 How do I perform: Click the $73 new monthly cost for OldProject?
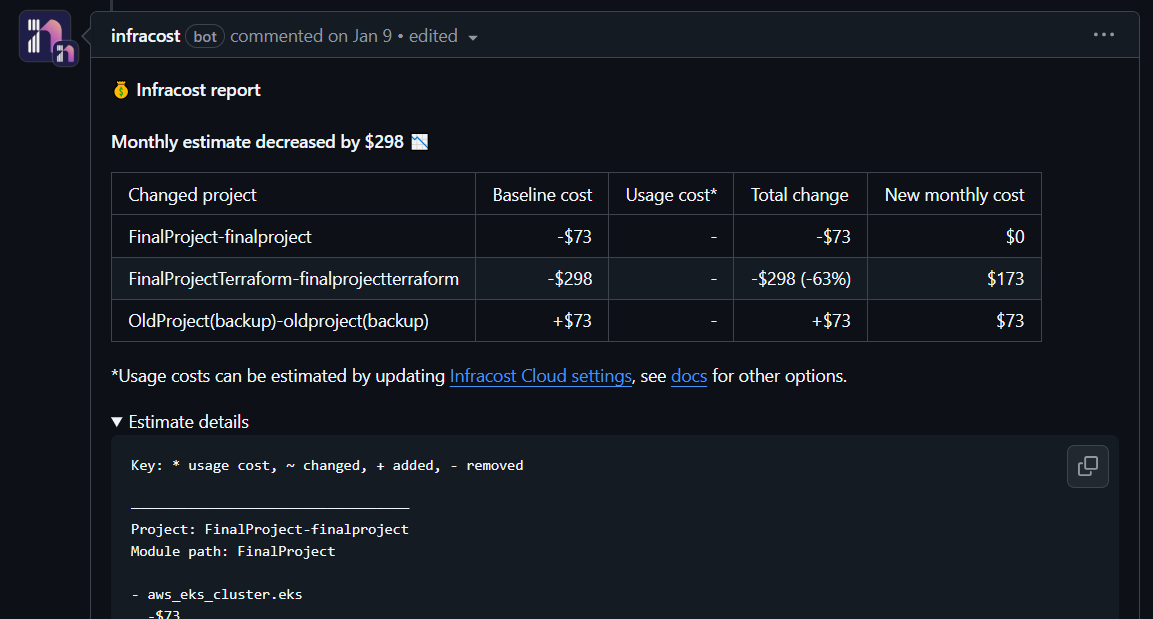[954, 321]
